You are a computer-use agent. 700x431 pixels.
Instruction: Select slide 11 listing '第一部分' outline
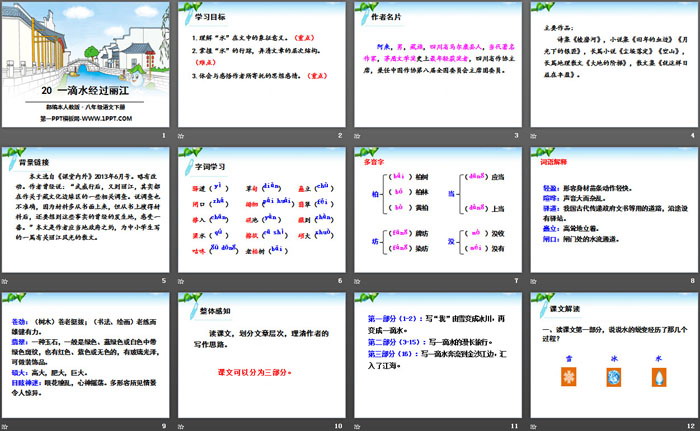(x=438, y=354)
